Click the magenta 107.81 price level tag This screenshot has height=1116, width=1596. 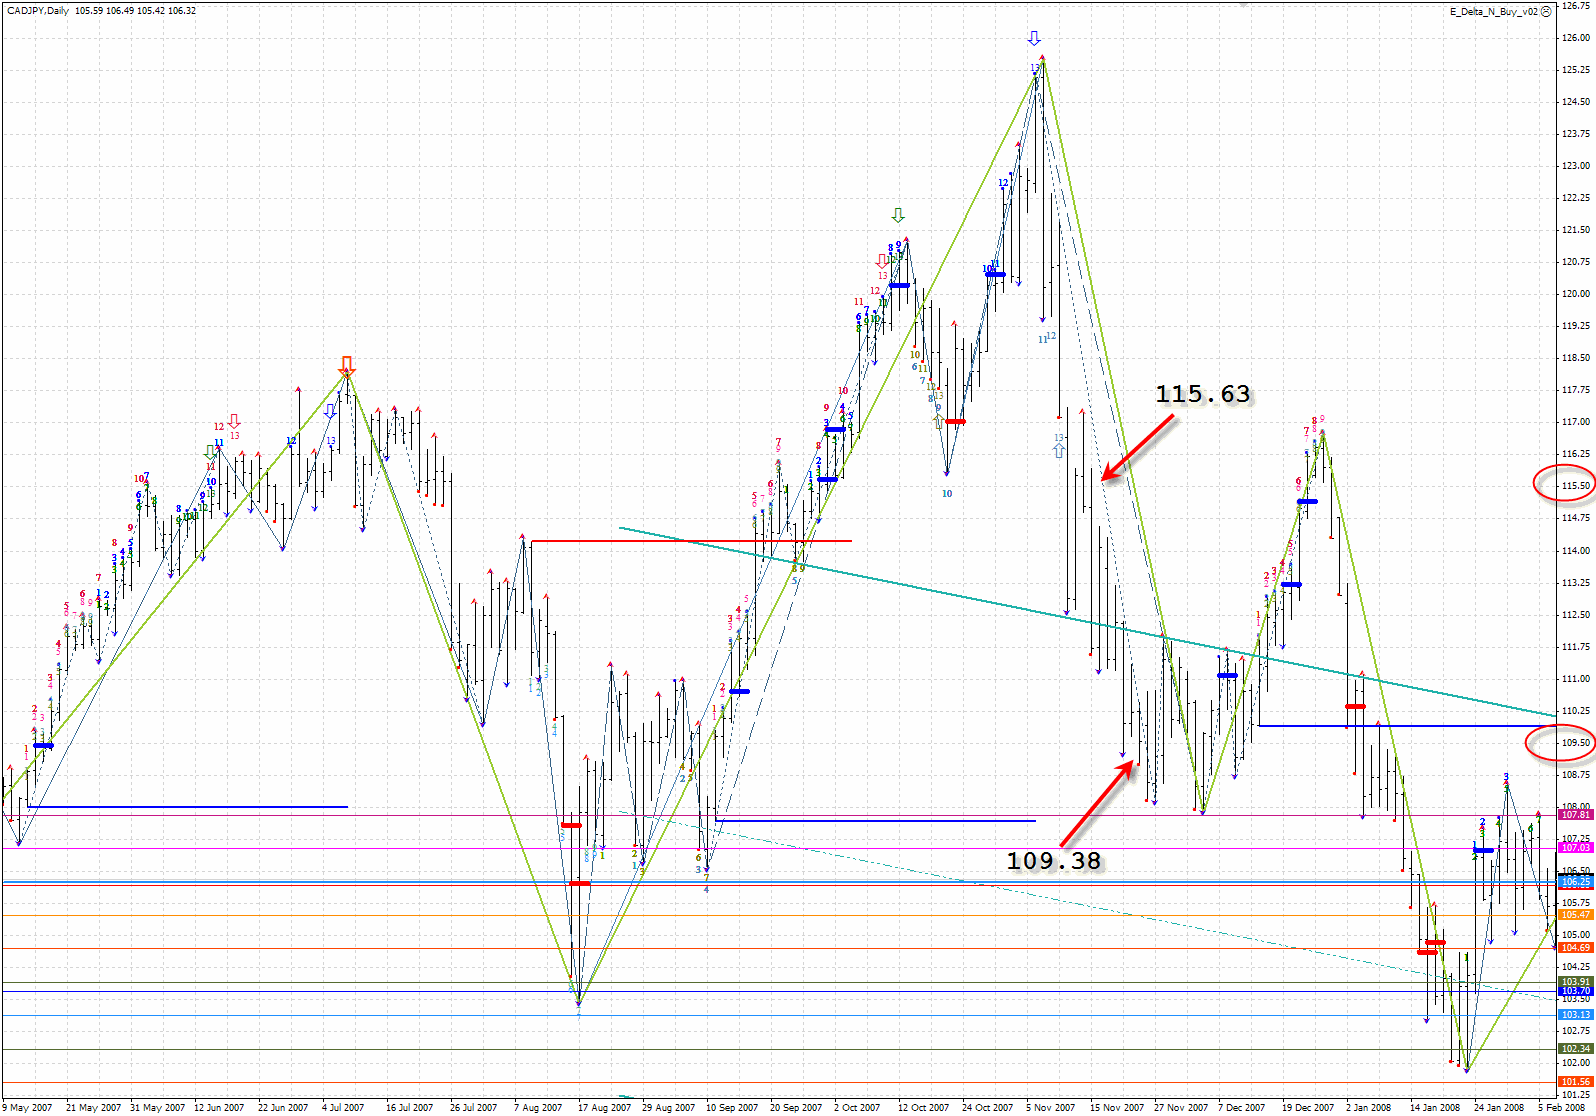pyautogui.click(x=1575, y=815)
